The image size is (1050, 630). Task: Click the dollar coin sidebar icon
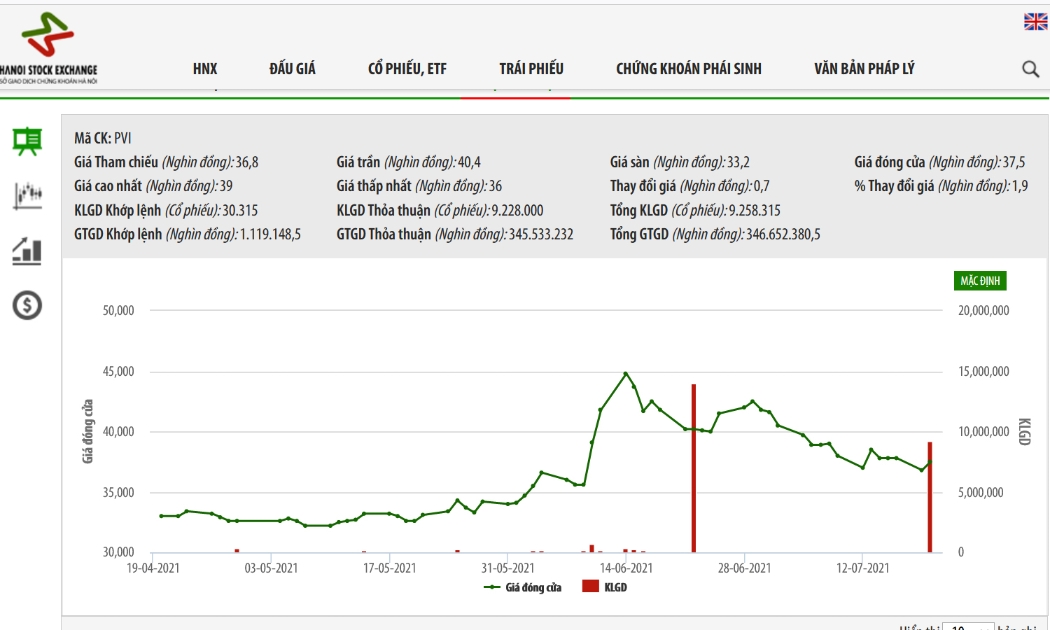tap(27, 305)
